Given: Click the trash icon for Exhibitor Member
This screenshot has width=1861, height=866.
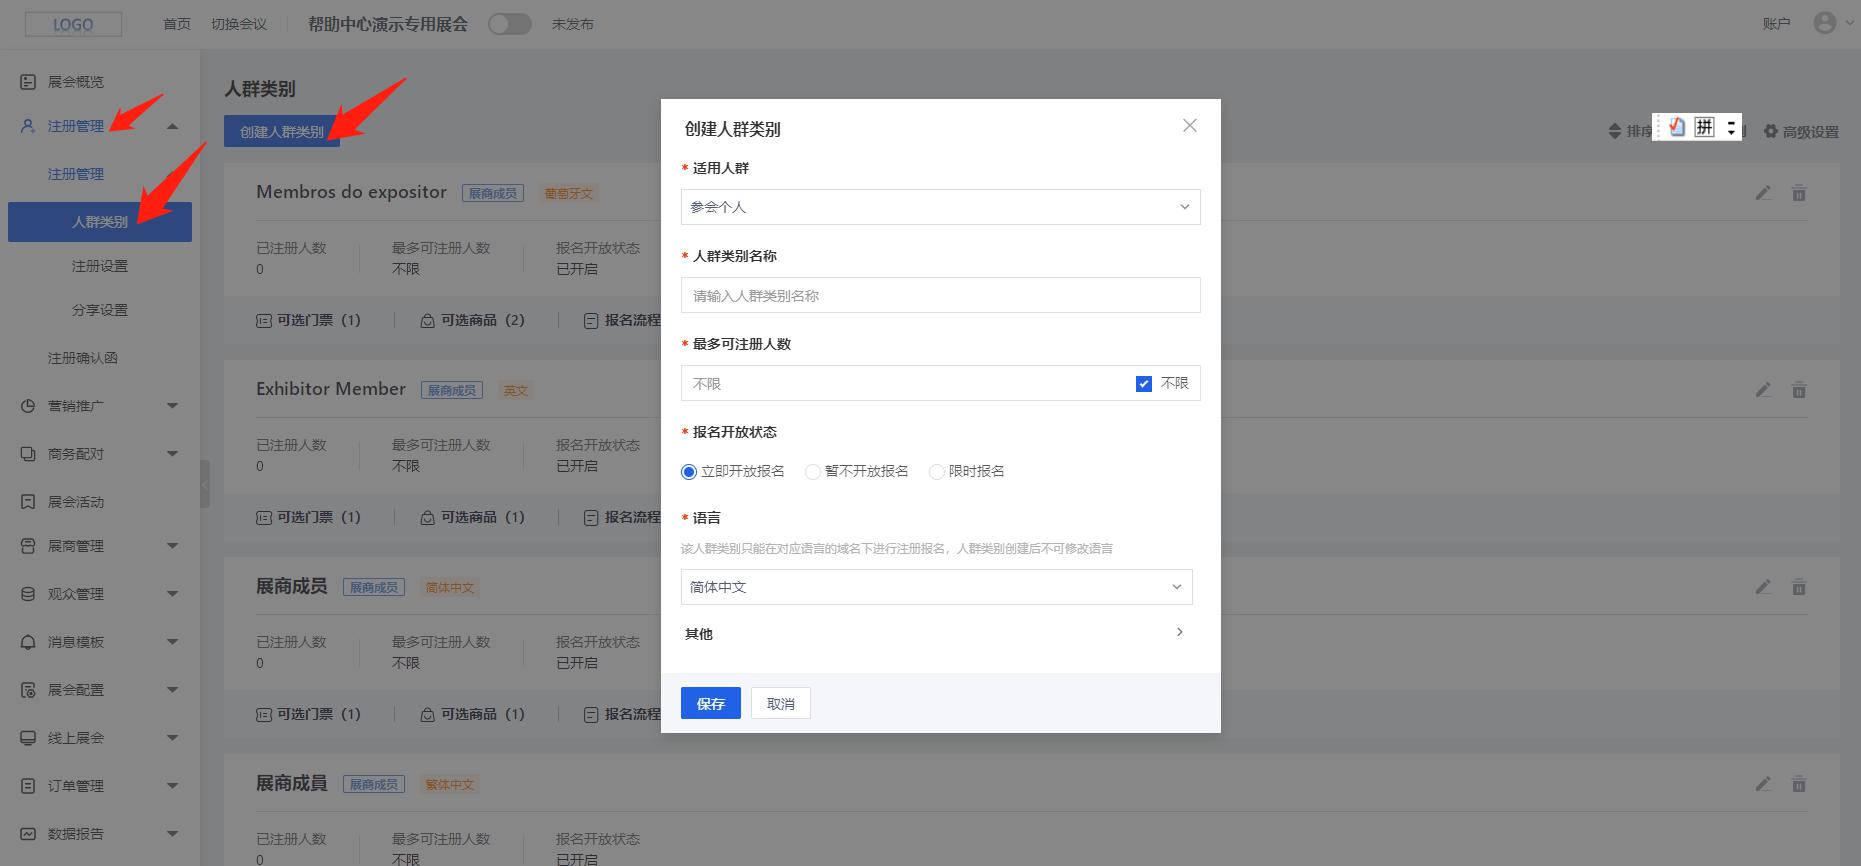Looking at the screenshot, I should point(1798,390).
